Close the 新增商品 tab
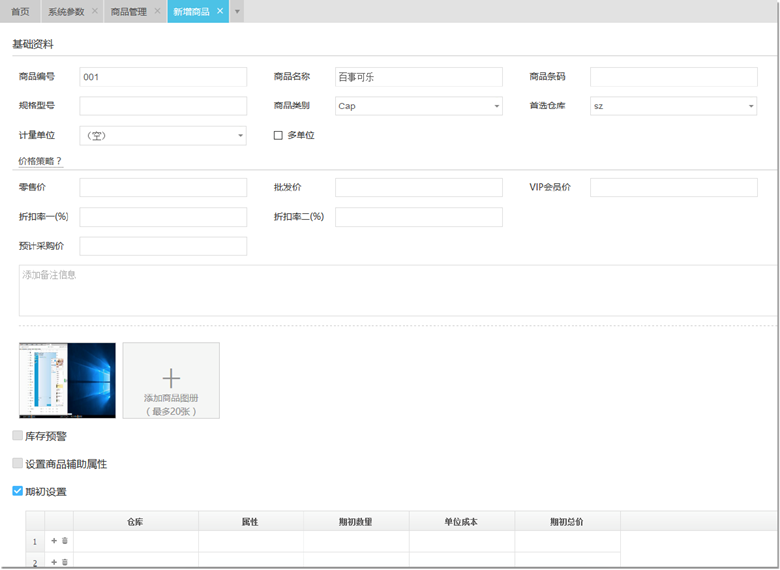The width and height of the screenshot is (780, 570). (220, 11)
